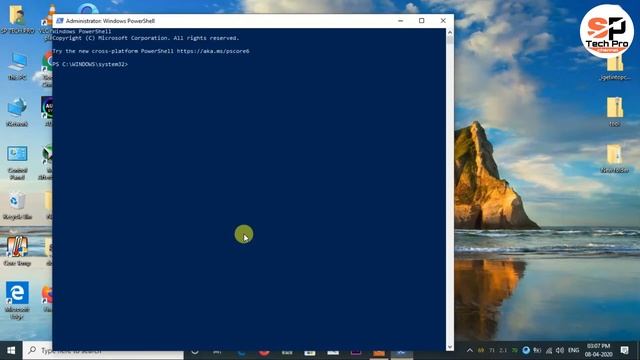The image size is (640, 360).
Task: Click the PS C:\WINDOWS\system32> prompt line
Action: click(x=90, y=64)
